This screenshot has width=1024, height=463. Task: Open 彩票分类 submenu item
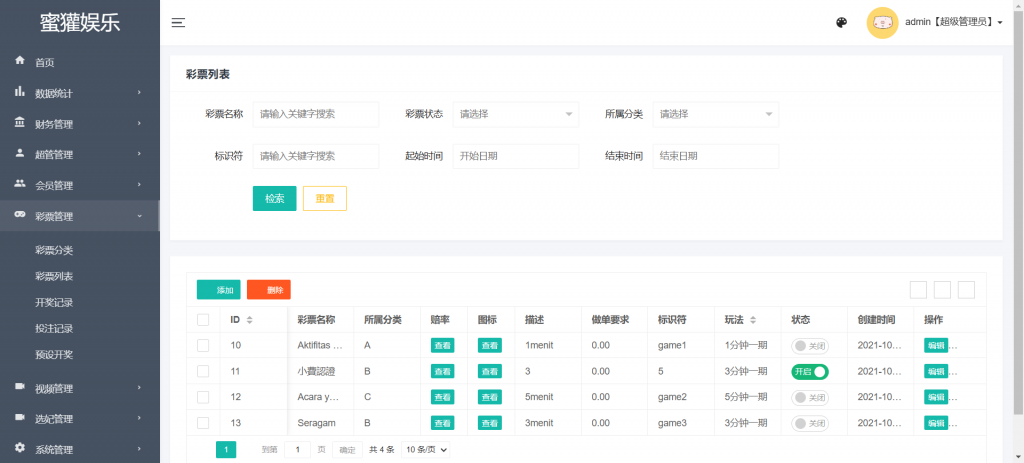54,250
